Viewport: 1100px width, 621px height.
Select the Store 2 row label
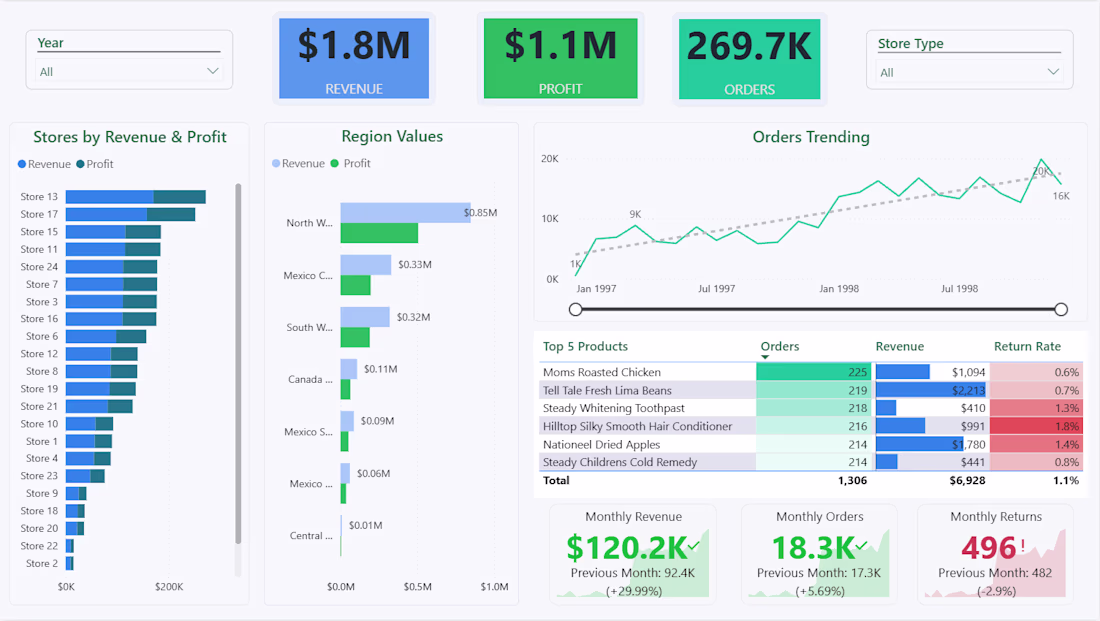[x=41, y=563]
